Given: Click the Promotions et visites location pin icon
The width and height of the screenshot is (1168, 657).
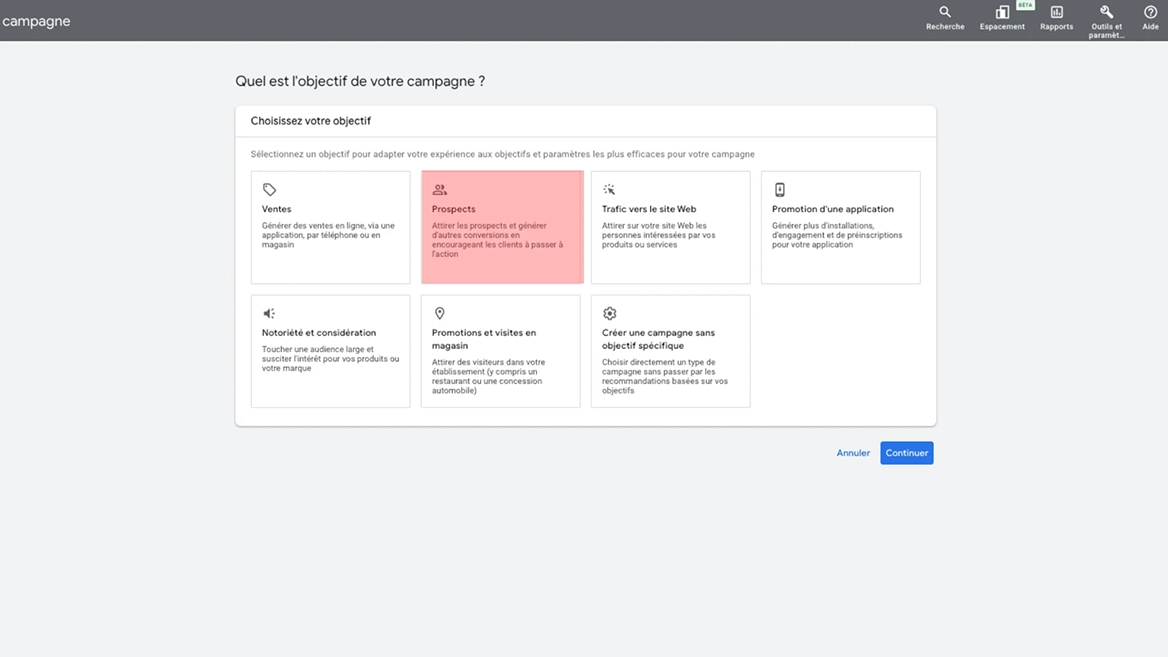Looking at the screenshot, I should 439,314.
